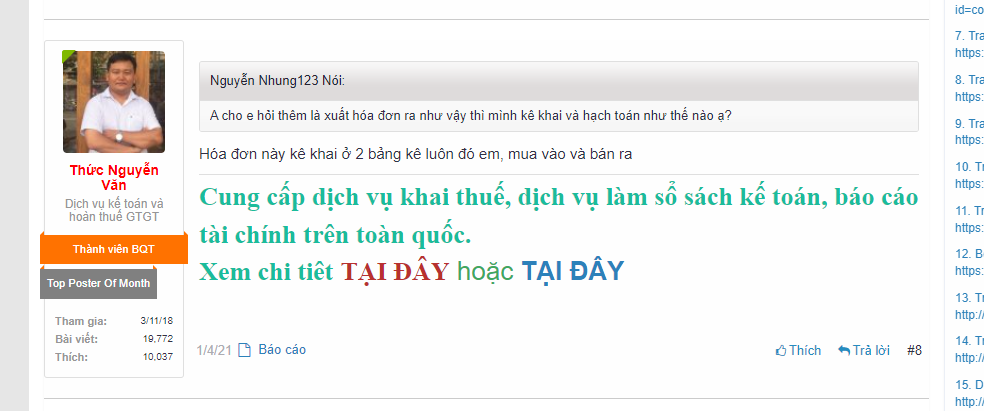This screenshot has height=411, width=984.
Task: Click the reply arrow icon beside Trả lời
Action: (844, 351)
